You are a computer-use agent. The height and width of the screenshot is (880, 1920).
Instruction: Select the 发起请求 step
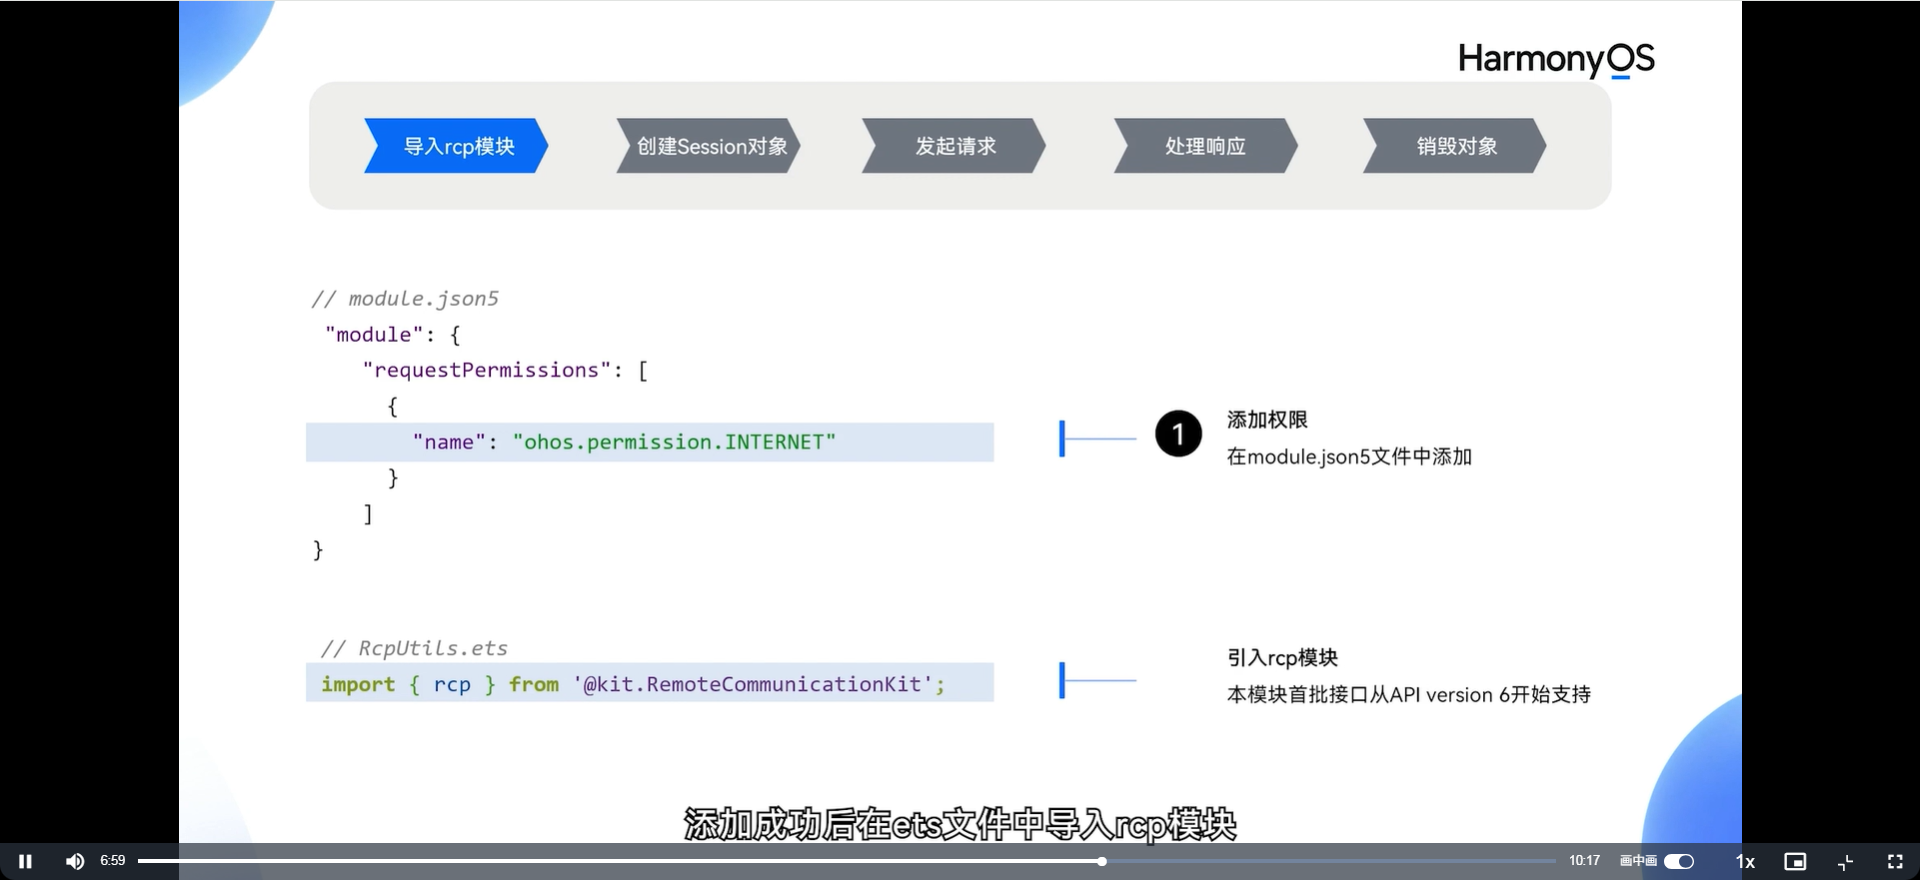point(954,146)
